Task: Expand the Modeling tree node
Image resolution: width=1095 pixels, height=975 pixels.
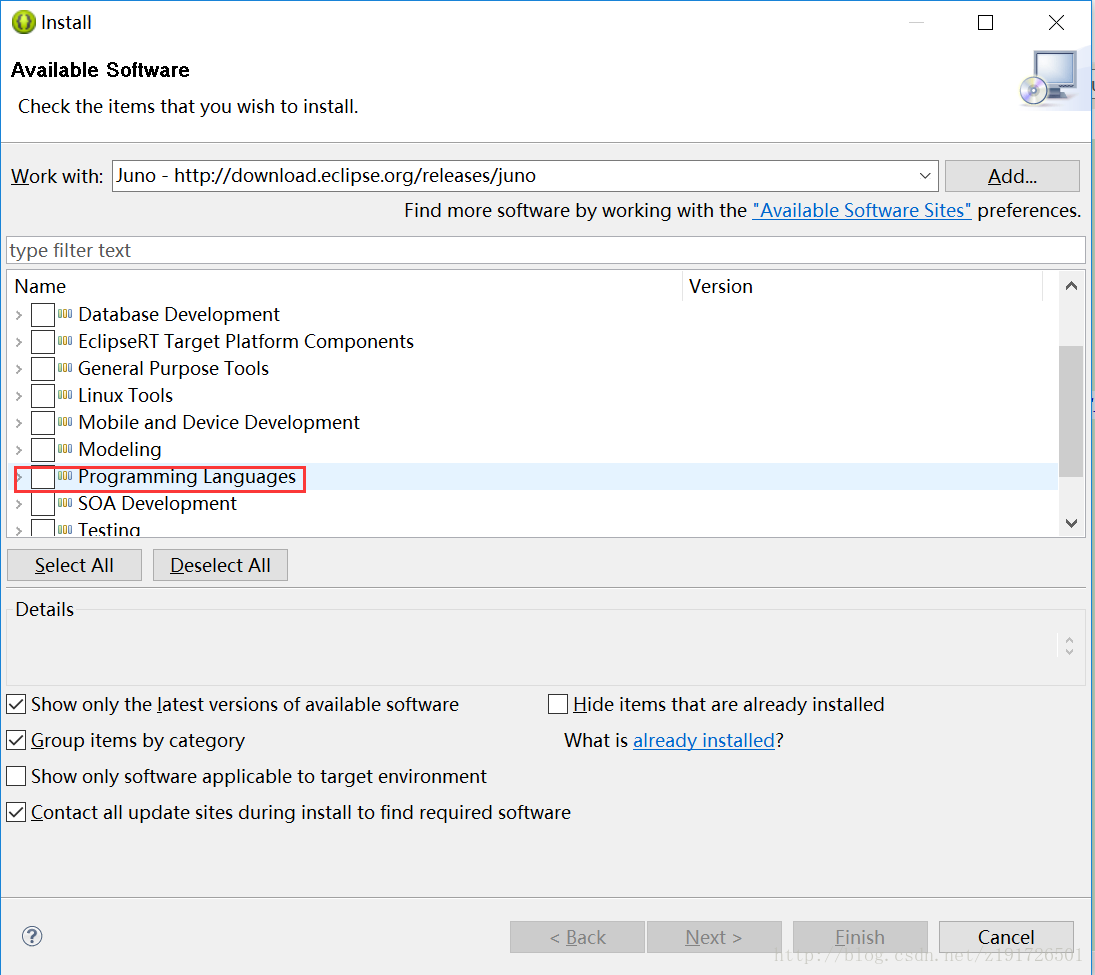Action: [19, 450]
